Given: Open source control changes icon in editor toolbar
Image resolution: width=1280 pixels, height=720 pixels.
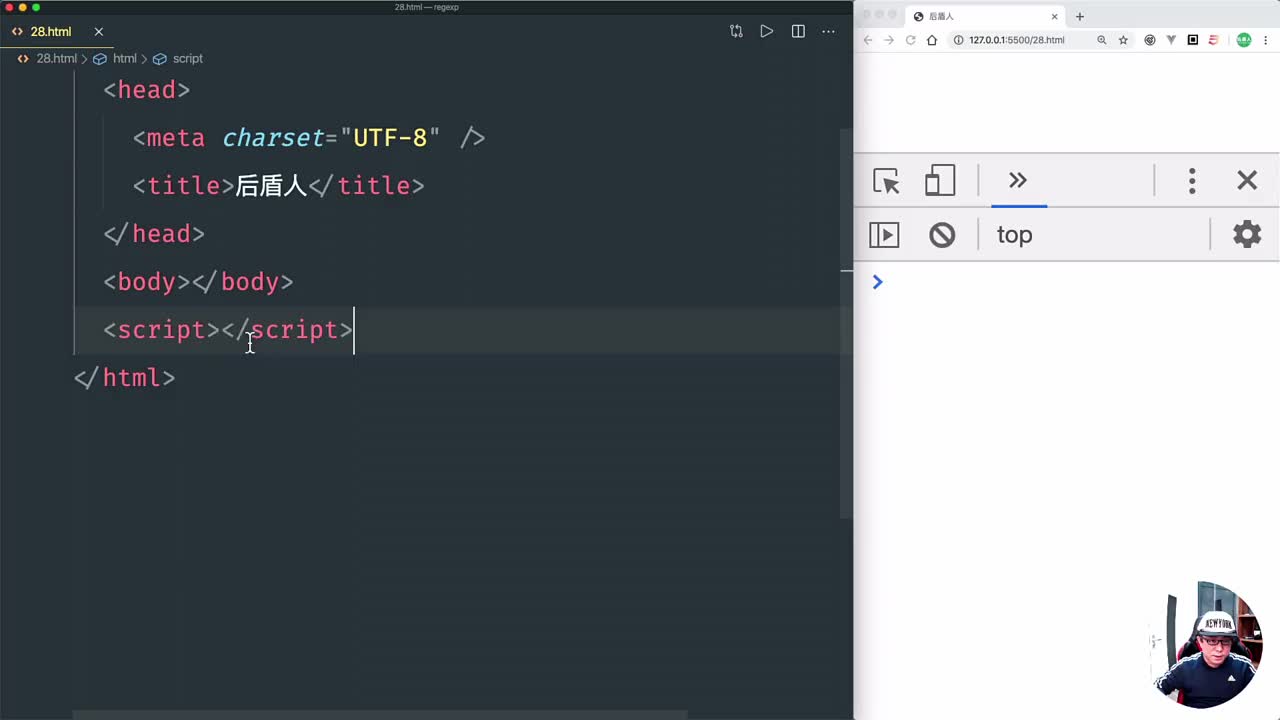Looking at the screenshot, I should click(736, 31).
